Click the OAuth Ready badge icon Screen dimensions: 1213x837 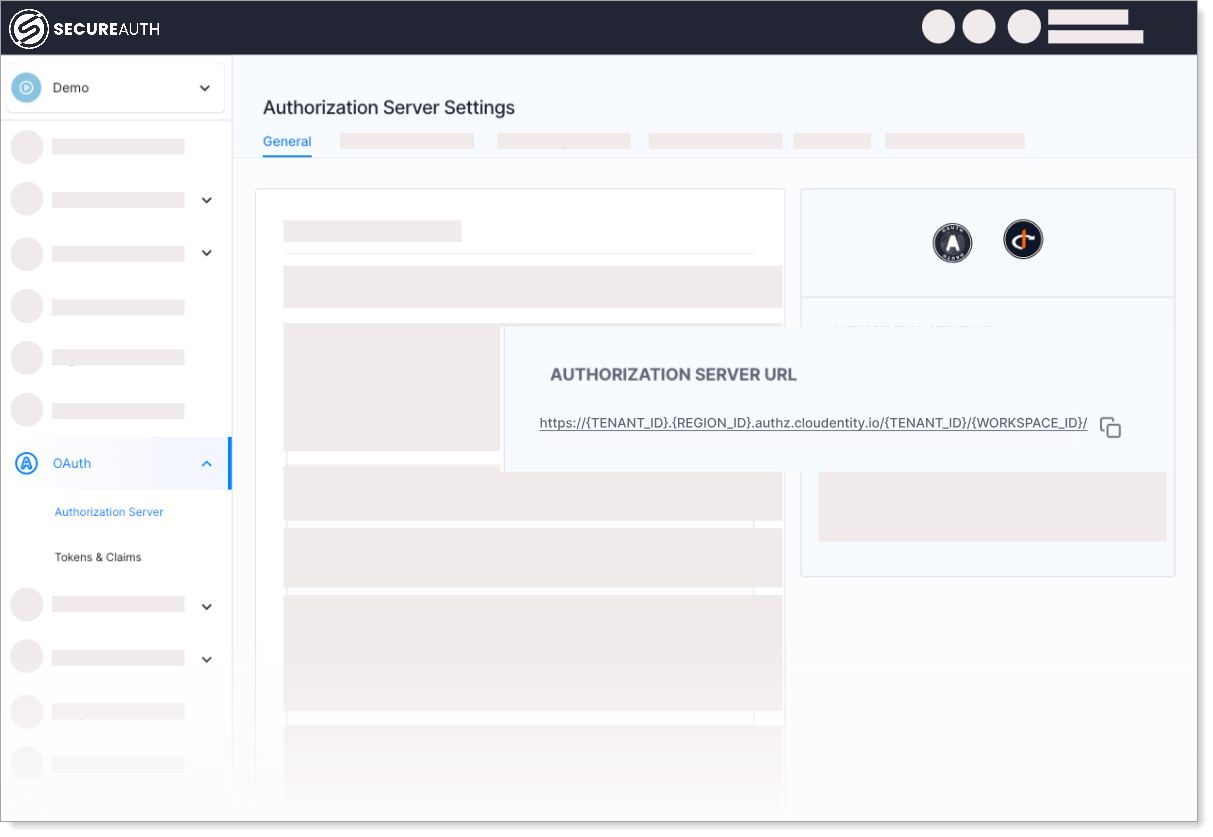pyautogui.click(x=952, y=243)
